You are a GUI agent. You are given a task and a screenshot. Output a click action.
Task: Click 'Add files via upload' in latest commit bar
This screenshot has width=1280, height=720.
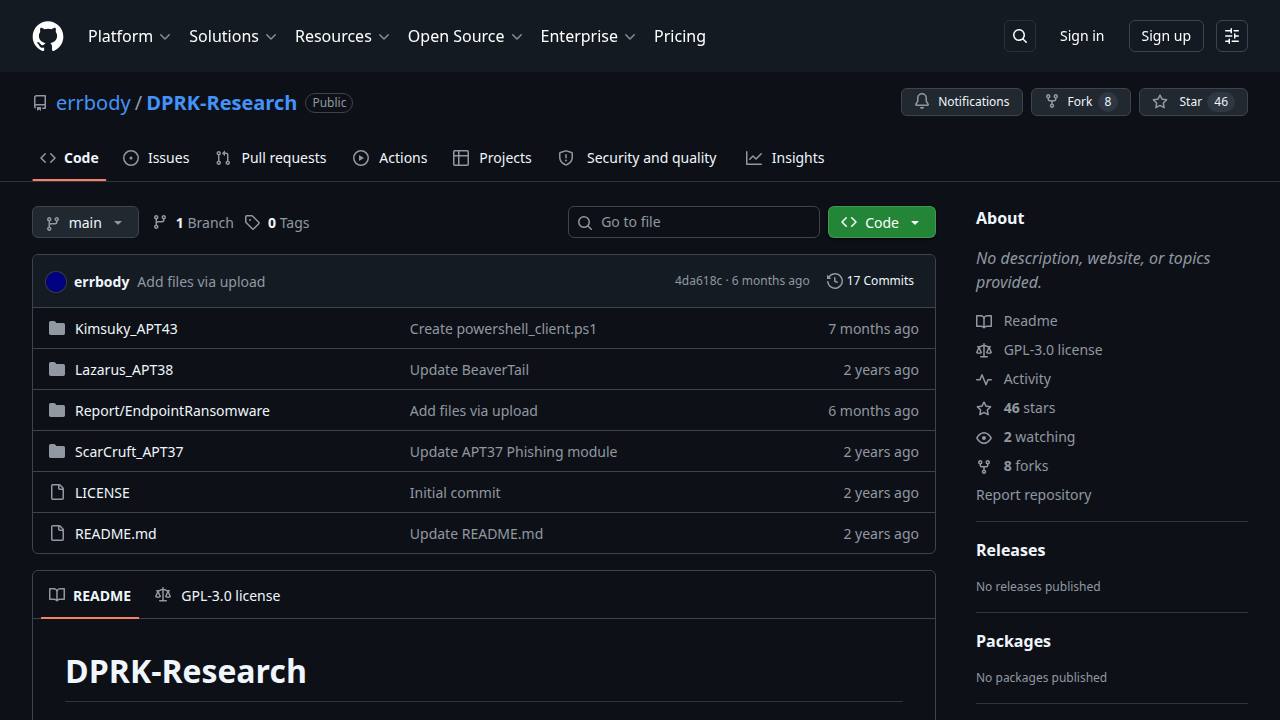coord(201,282)
